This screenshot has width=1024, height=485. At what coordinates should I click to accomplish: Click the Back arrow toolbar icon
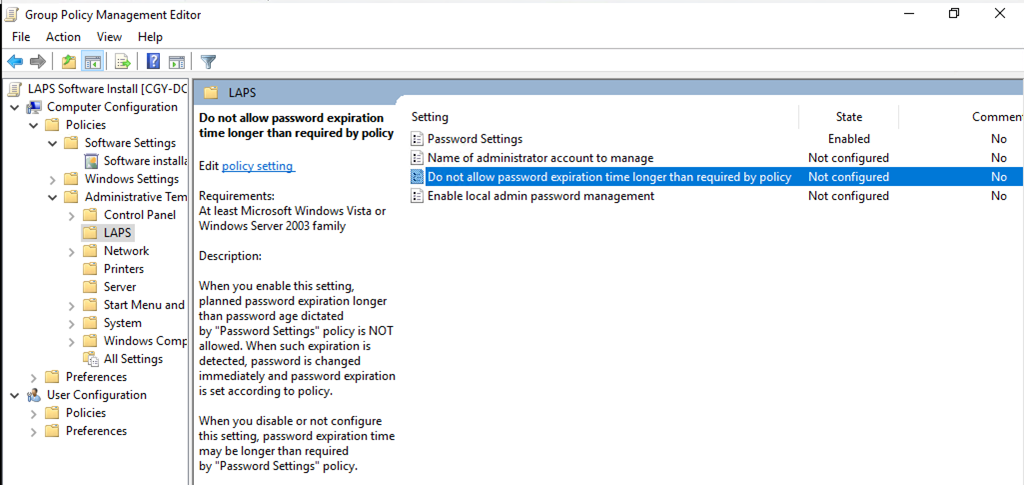[16, 62]
